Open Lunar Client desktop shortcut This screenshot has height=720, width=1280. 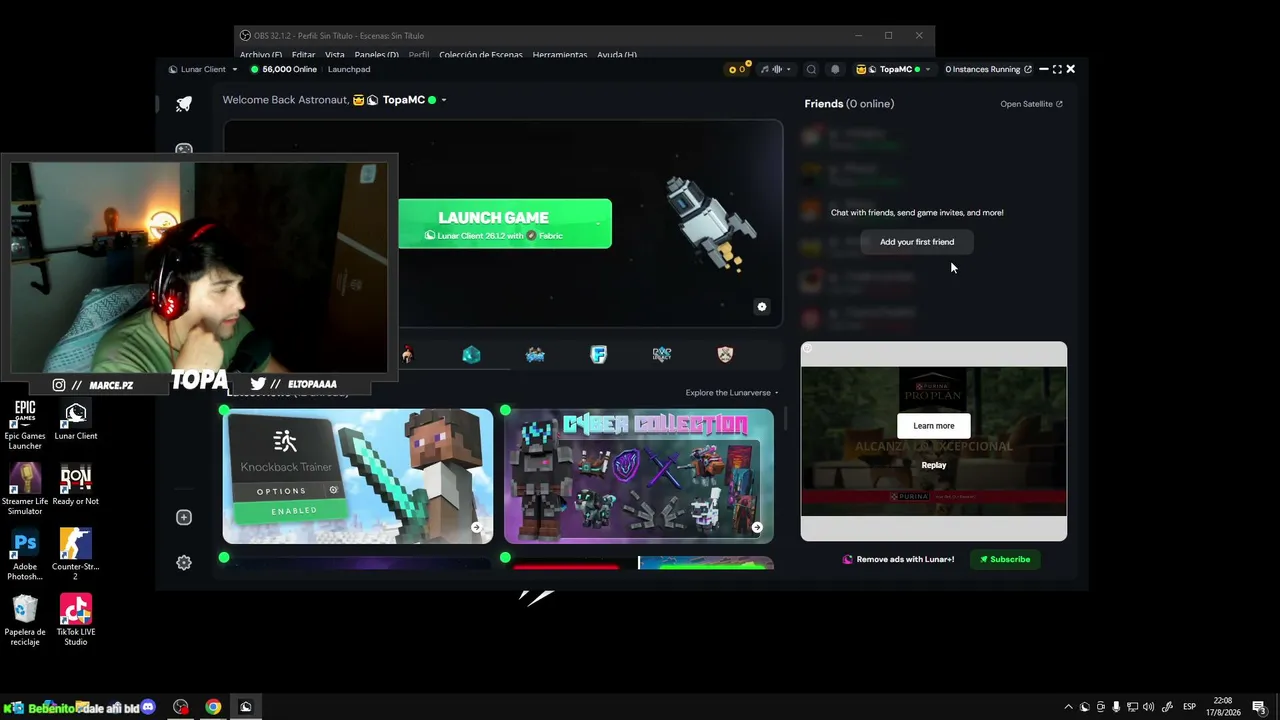(x=76, y=421)
